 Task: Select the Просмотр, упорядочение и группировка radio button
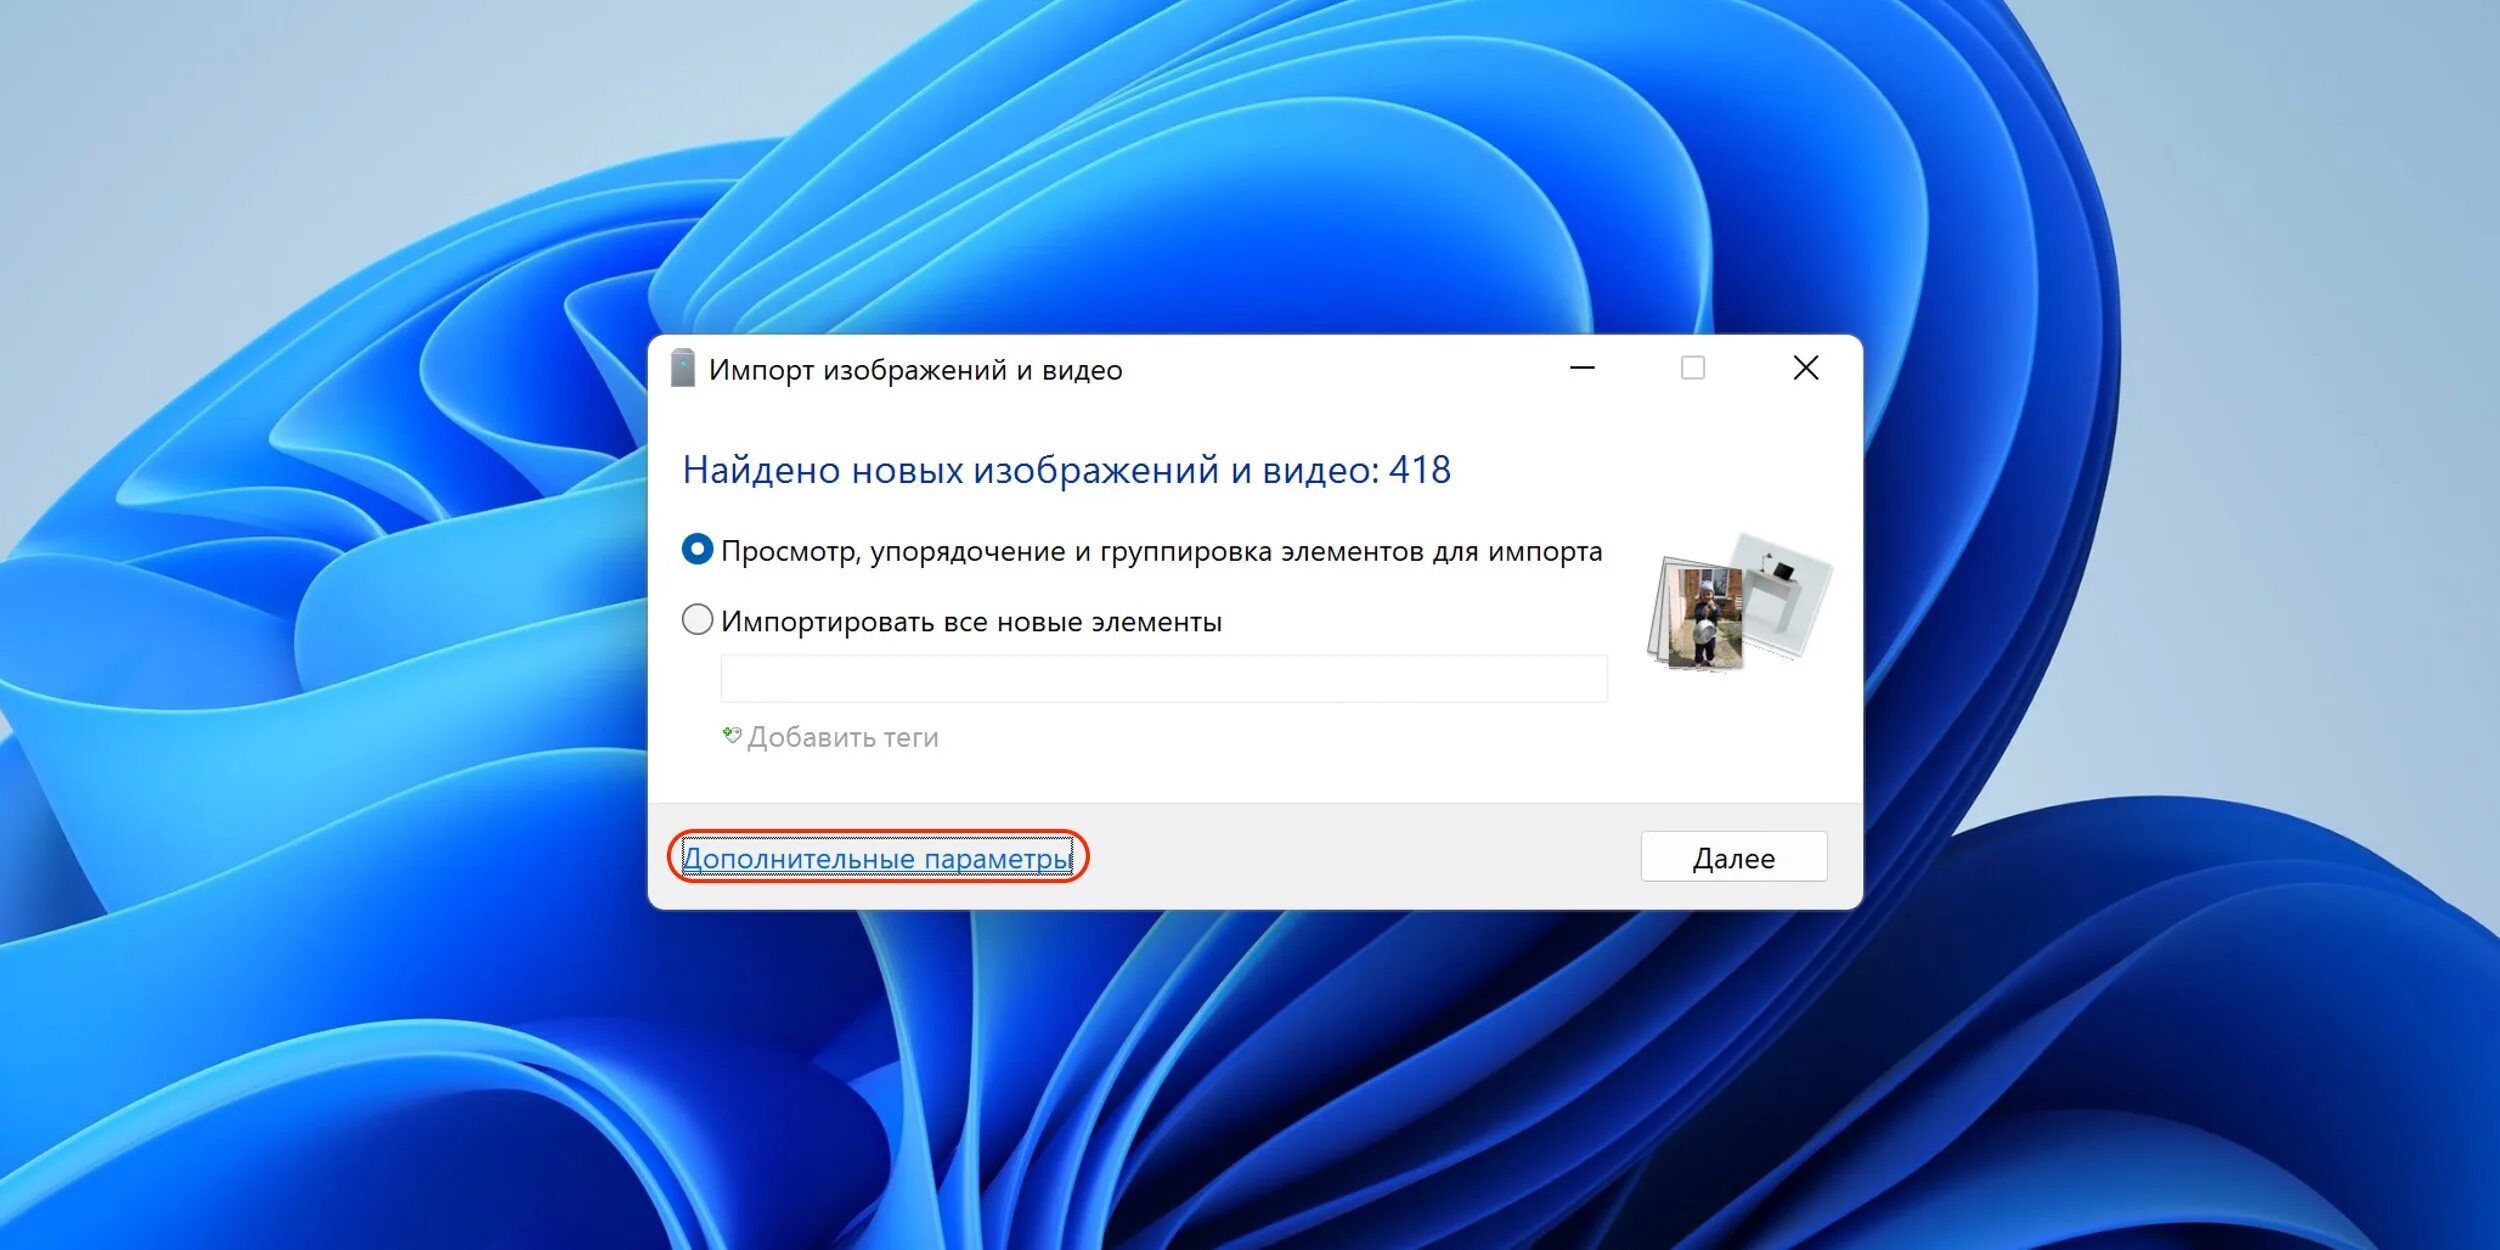pos(697,550)
